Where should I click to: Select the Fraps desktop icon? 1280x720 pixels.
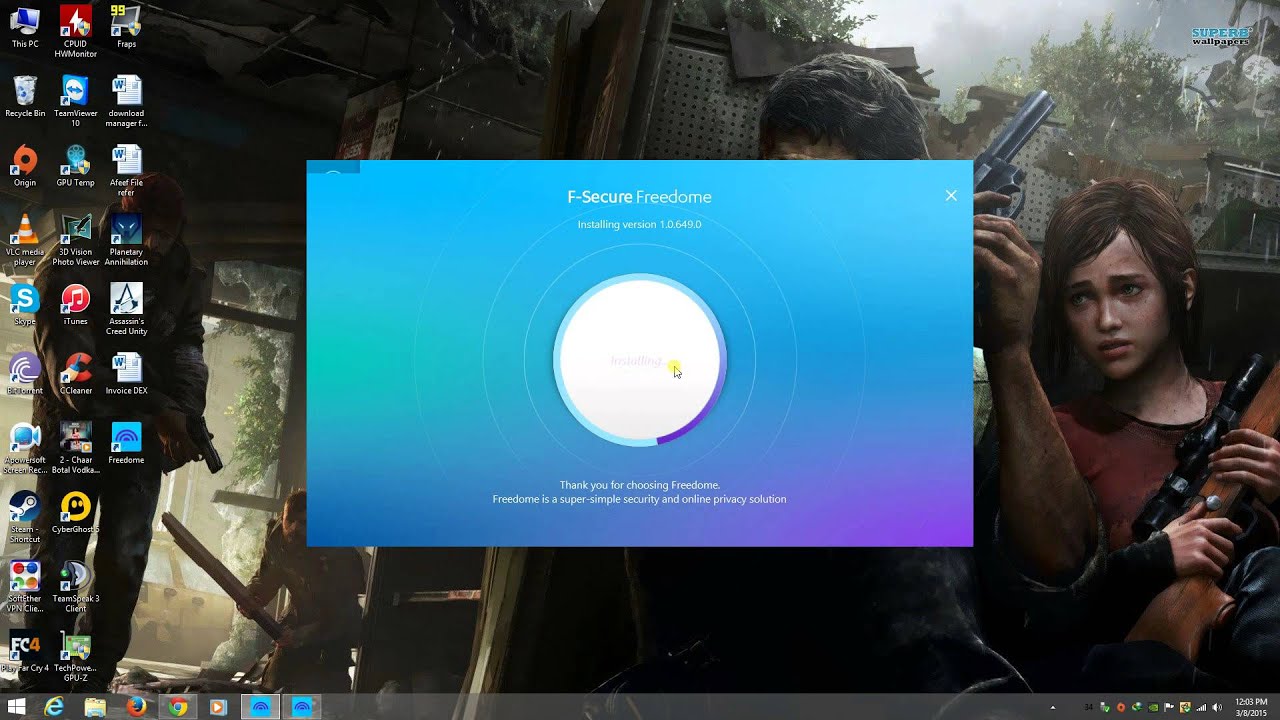[x=126, y=28]
